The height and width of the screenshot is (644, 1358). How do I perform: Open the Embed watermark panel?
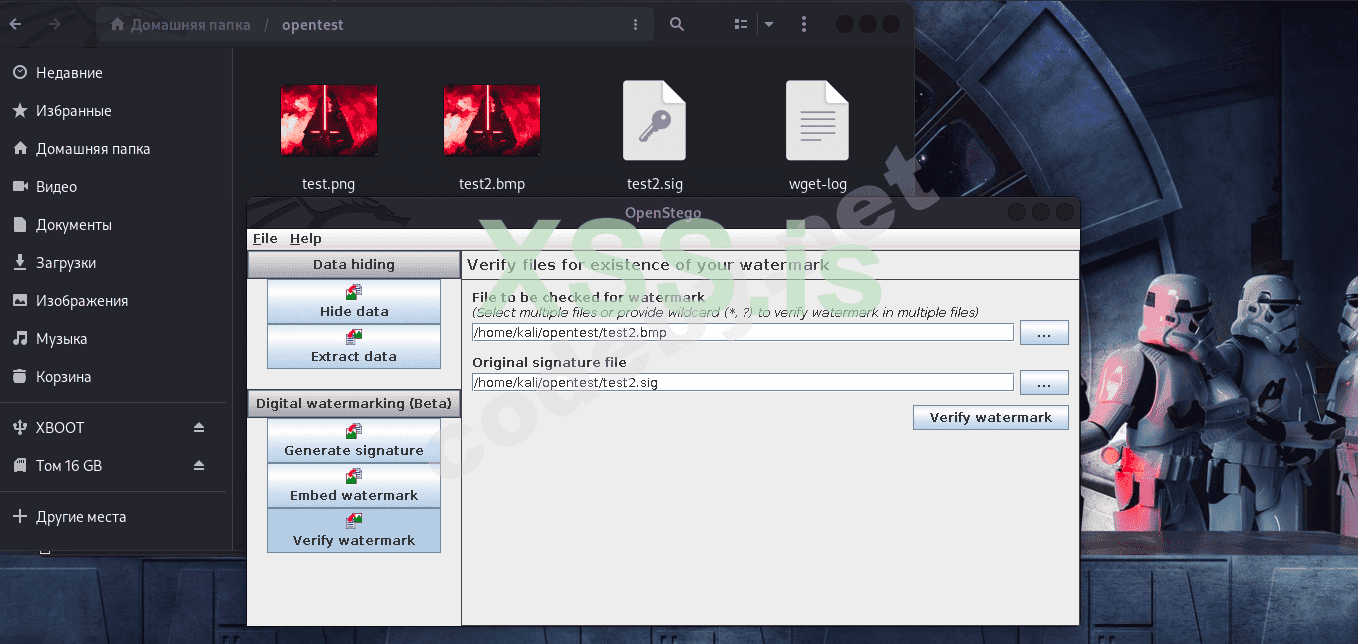click(354, 485)
